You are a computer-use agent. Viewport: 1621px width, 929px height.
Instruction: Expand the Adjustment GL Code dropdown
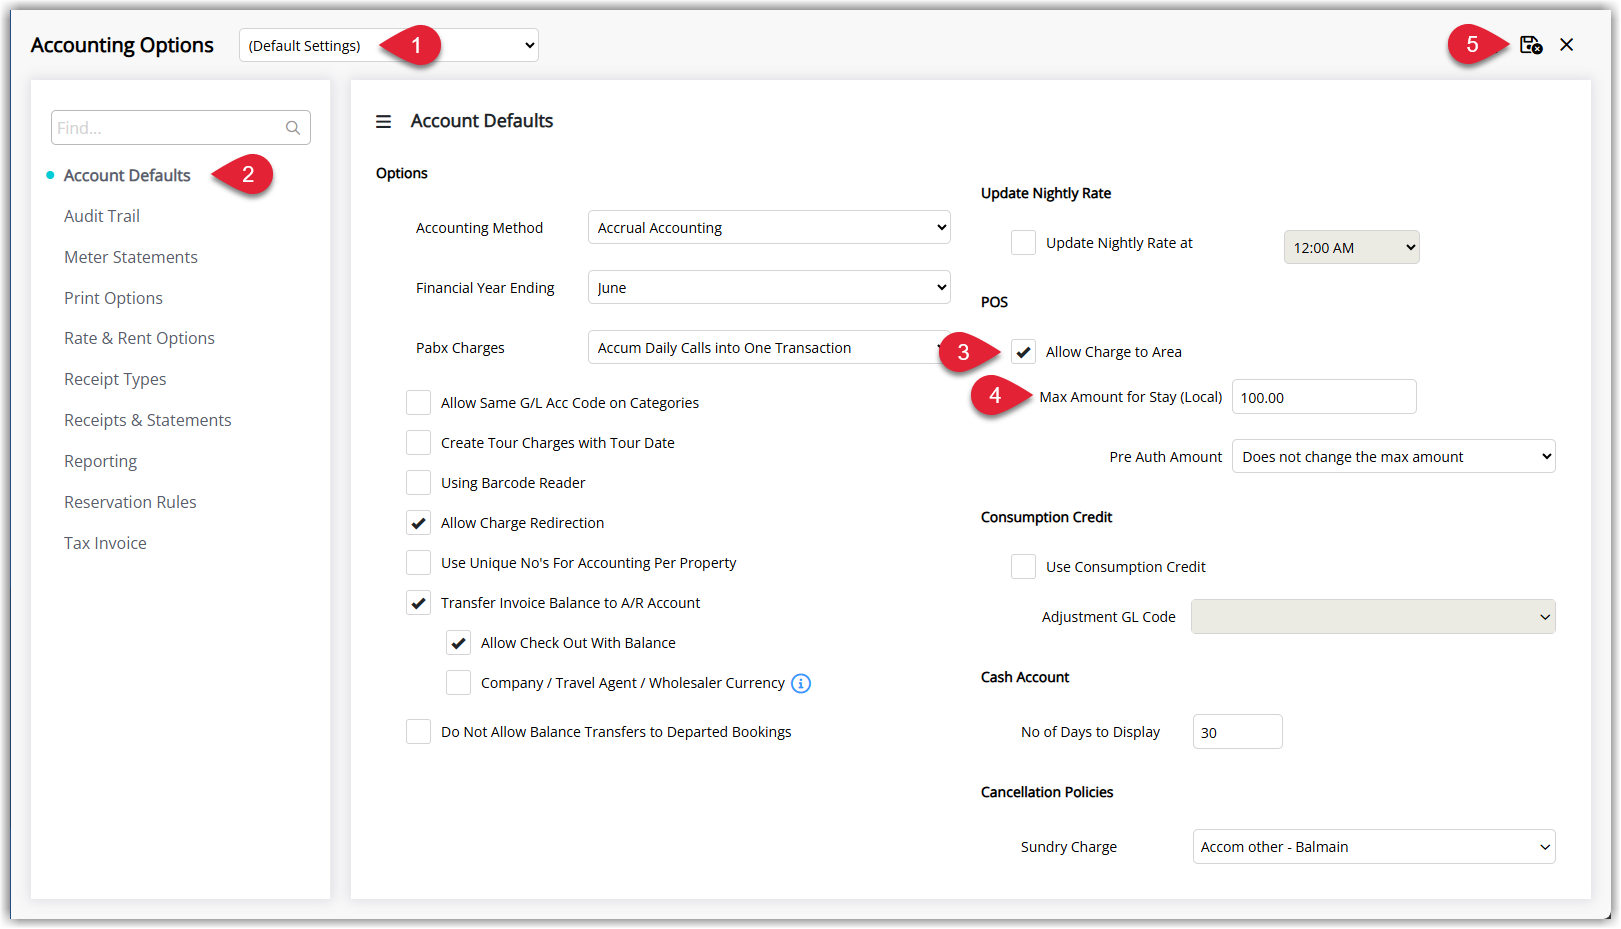tap(1373, 616)
